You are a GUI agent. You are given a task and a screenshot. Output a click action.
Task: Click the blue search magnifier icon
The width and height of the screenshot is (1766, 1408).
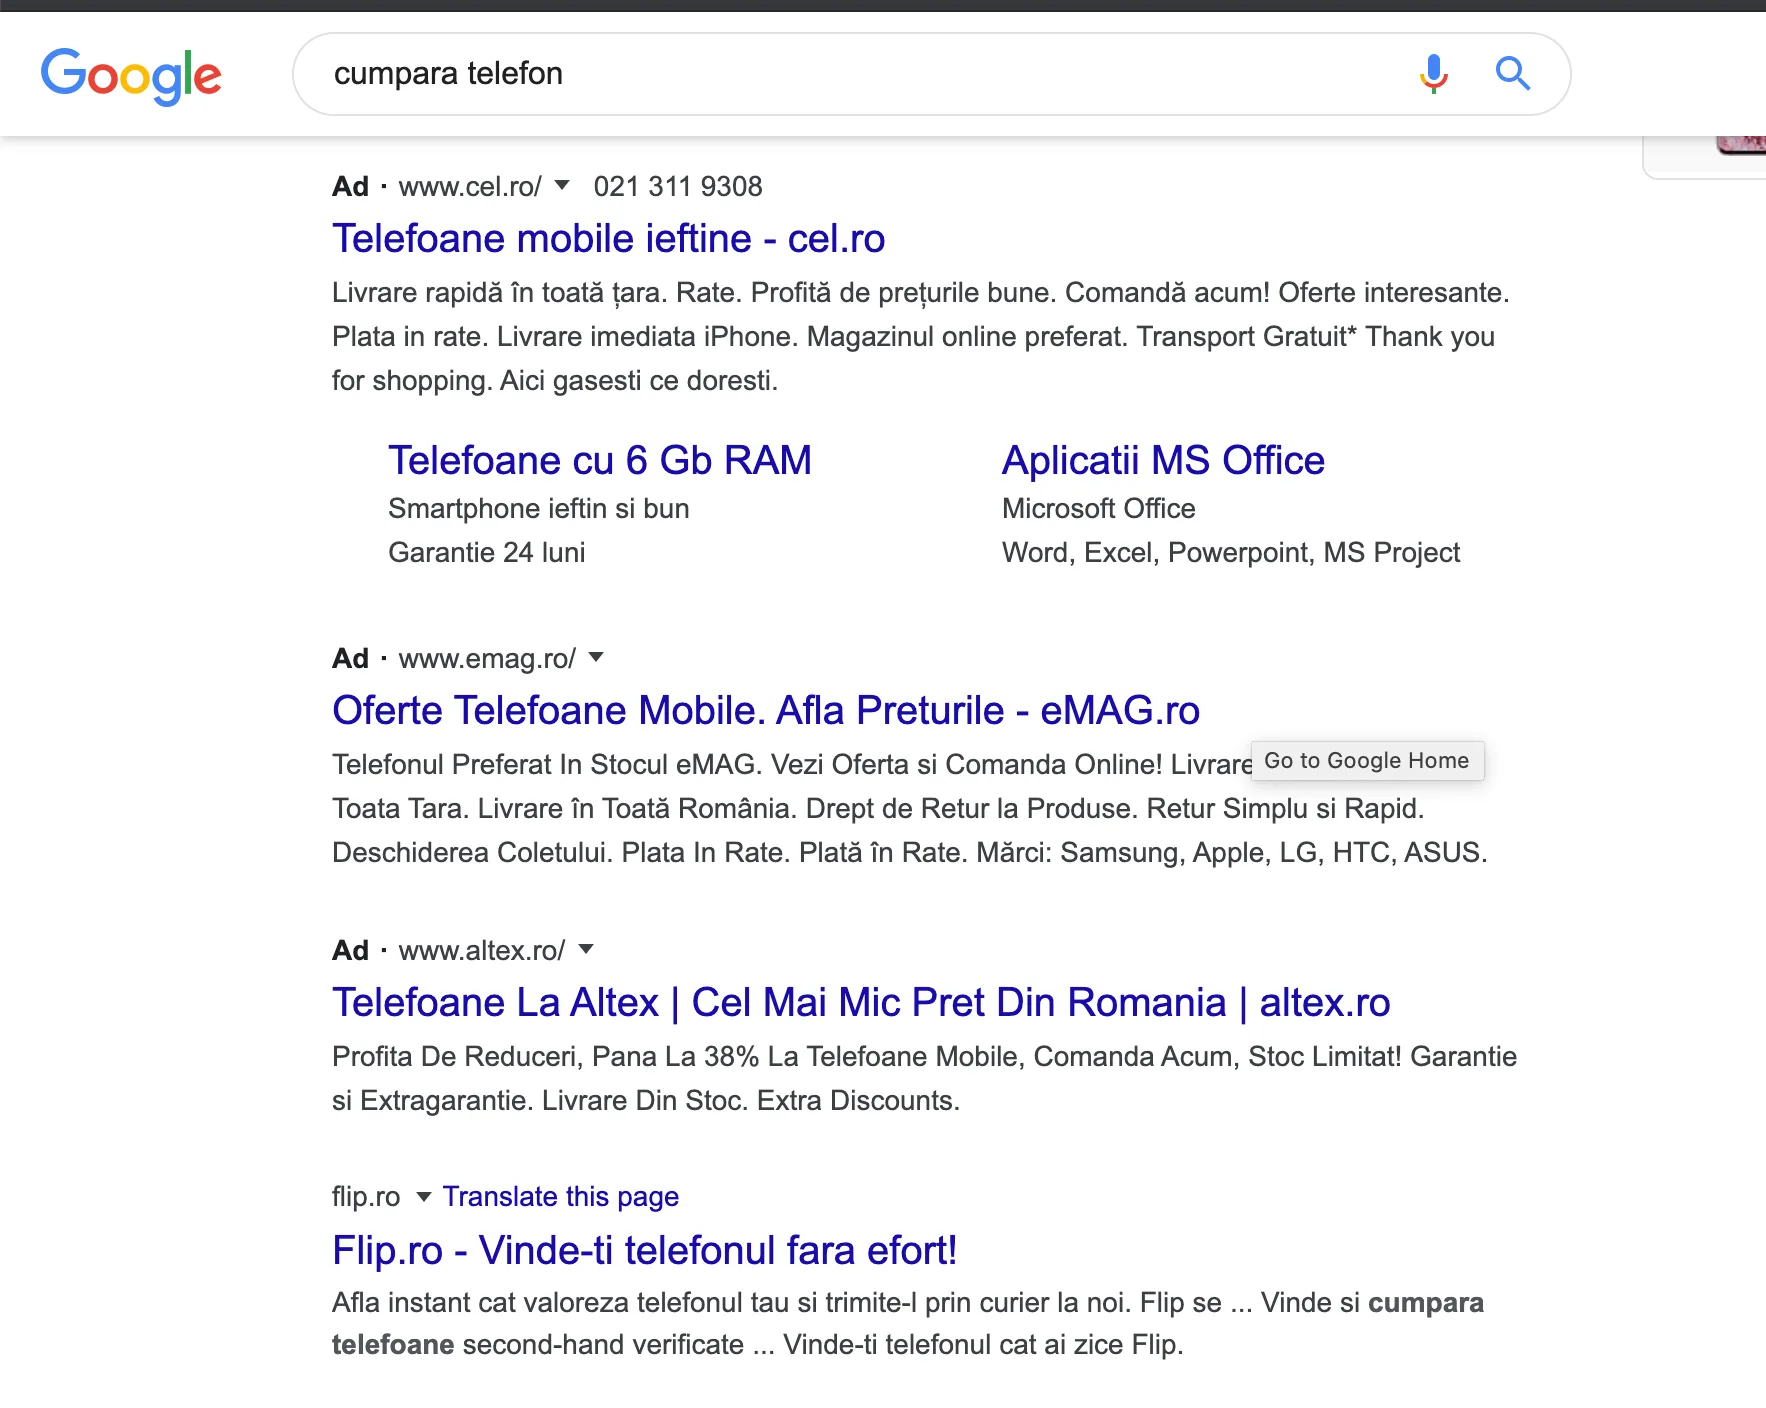pos(1512,74)
